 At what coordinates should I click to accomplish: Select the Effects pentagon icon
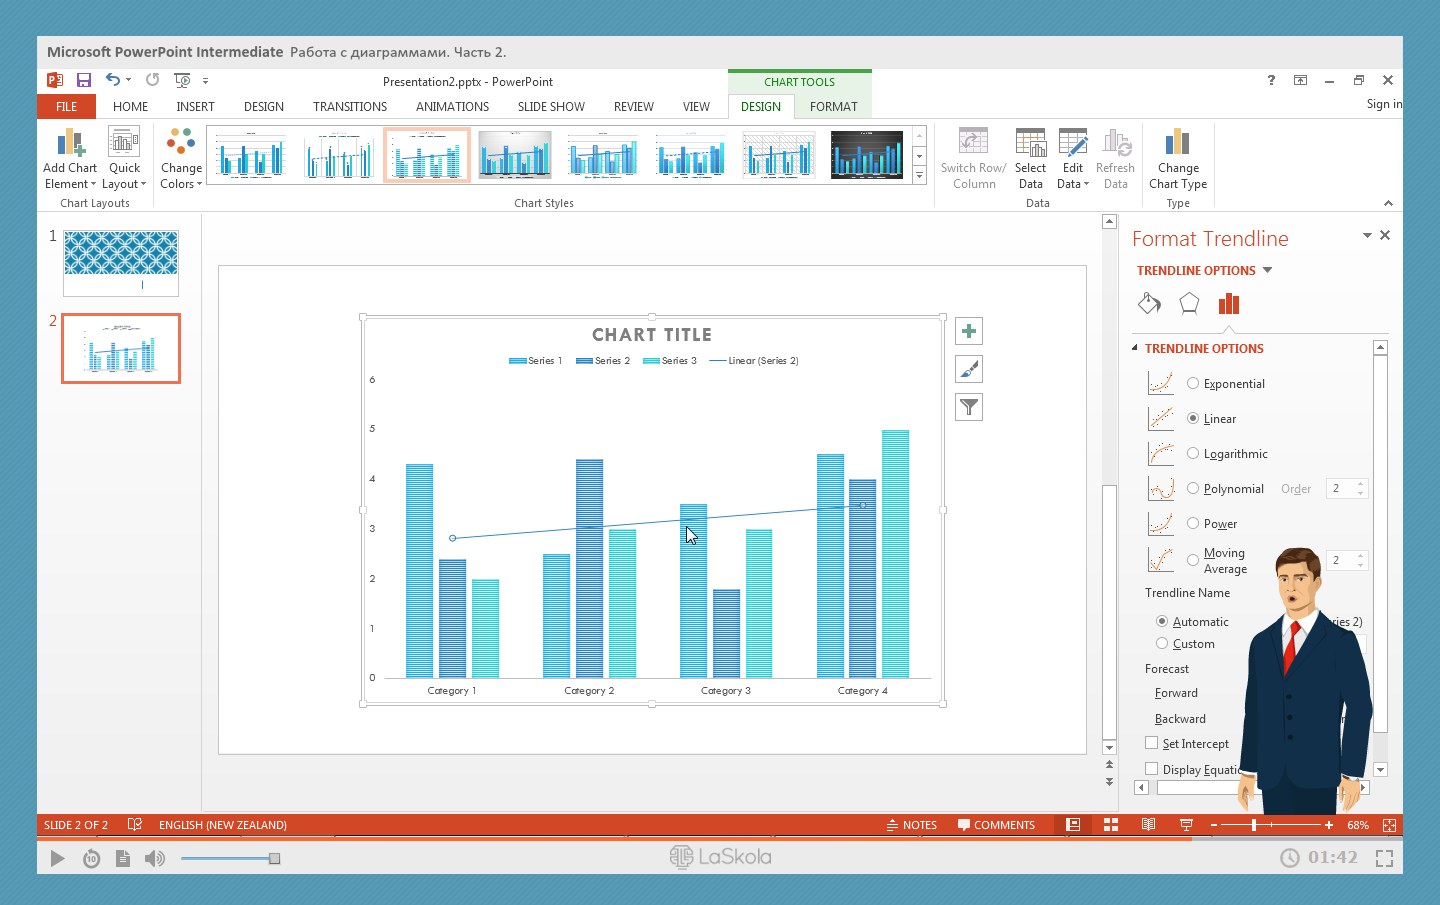[x=1189, y=304]
